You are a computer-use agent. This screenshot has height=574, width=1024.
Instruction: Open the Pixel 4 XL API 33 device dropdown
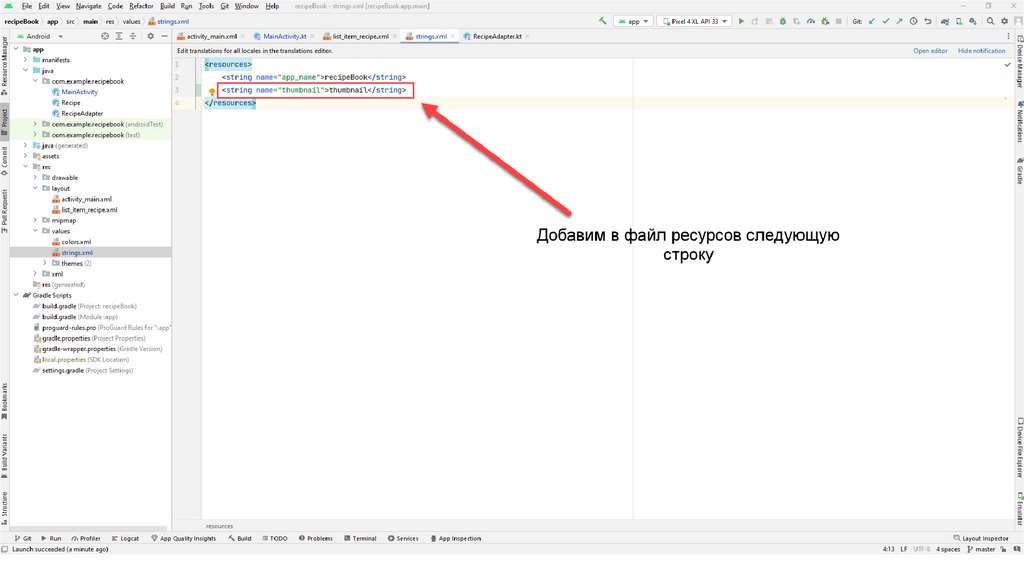(693, 21)
